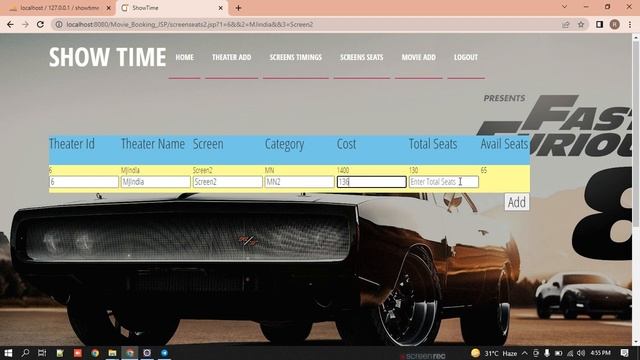Screen dimensions: 640x360
Task: Go to THEATER ADD page
Action: coord(231,57)
